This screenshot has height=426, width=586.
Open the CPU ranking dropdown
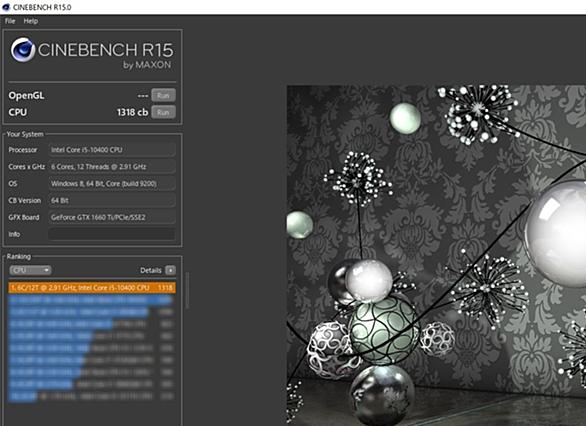point(30,270)
